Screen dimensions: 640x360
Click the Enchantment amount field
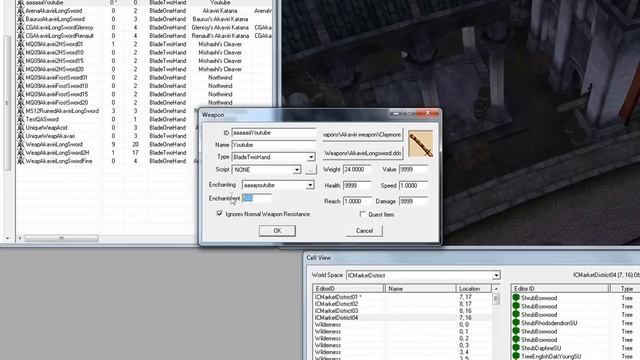coord(257,198)
